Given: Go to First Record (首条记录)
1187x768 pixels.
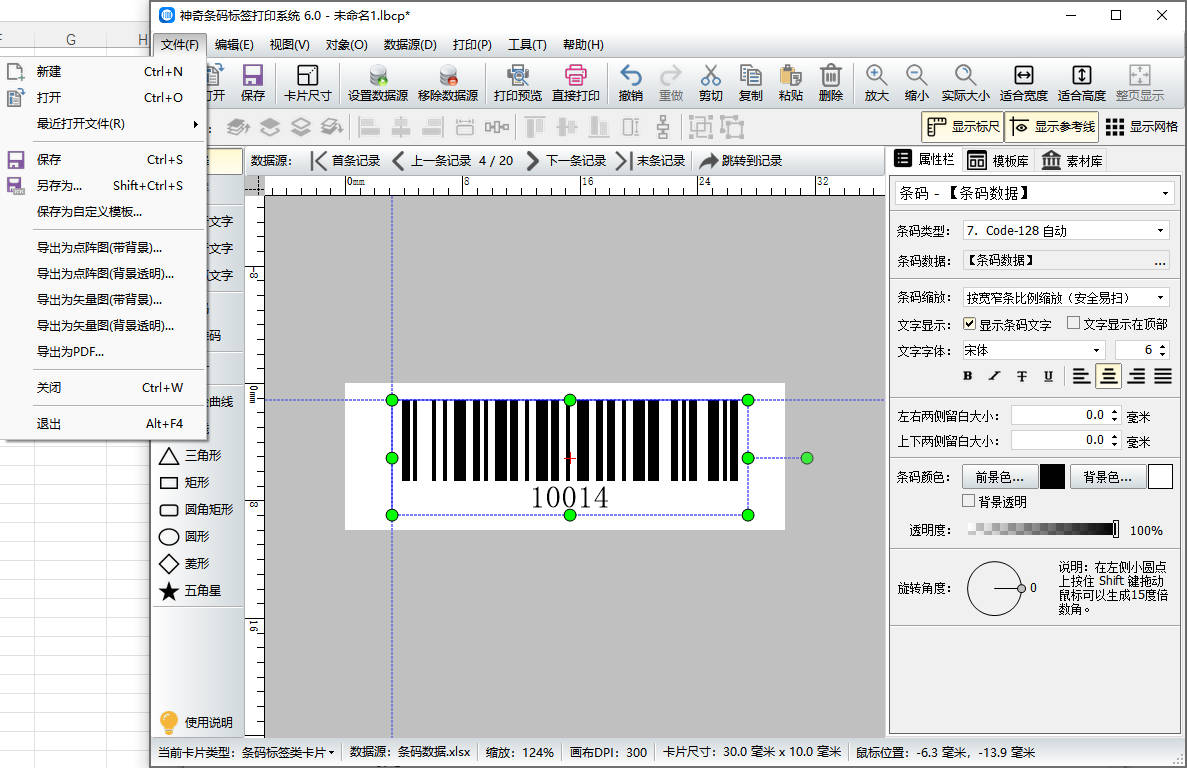Looking at the screenshot, I should (345, 160).
